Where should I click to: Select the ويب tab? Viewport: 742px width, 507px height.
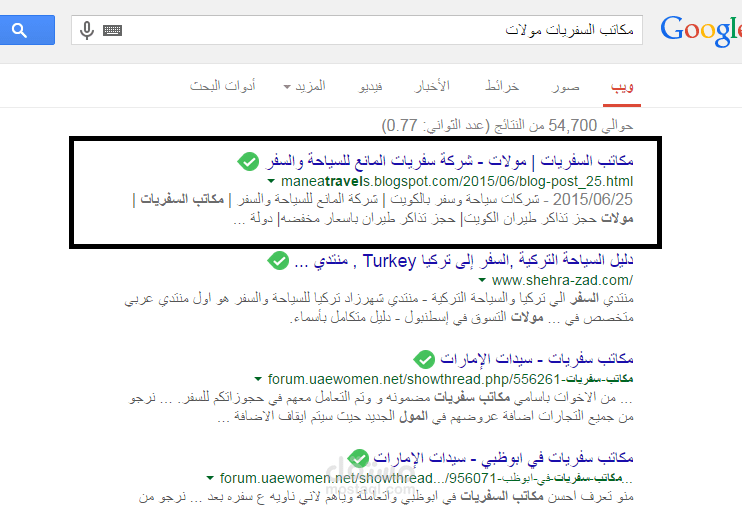622,87
